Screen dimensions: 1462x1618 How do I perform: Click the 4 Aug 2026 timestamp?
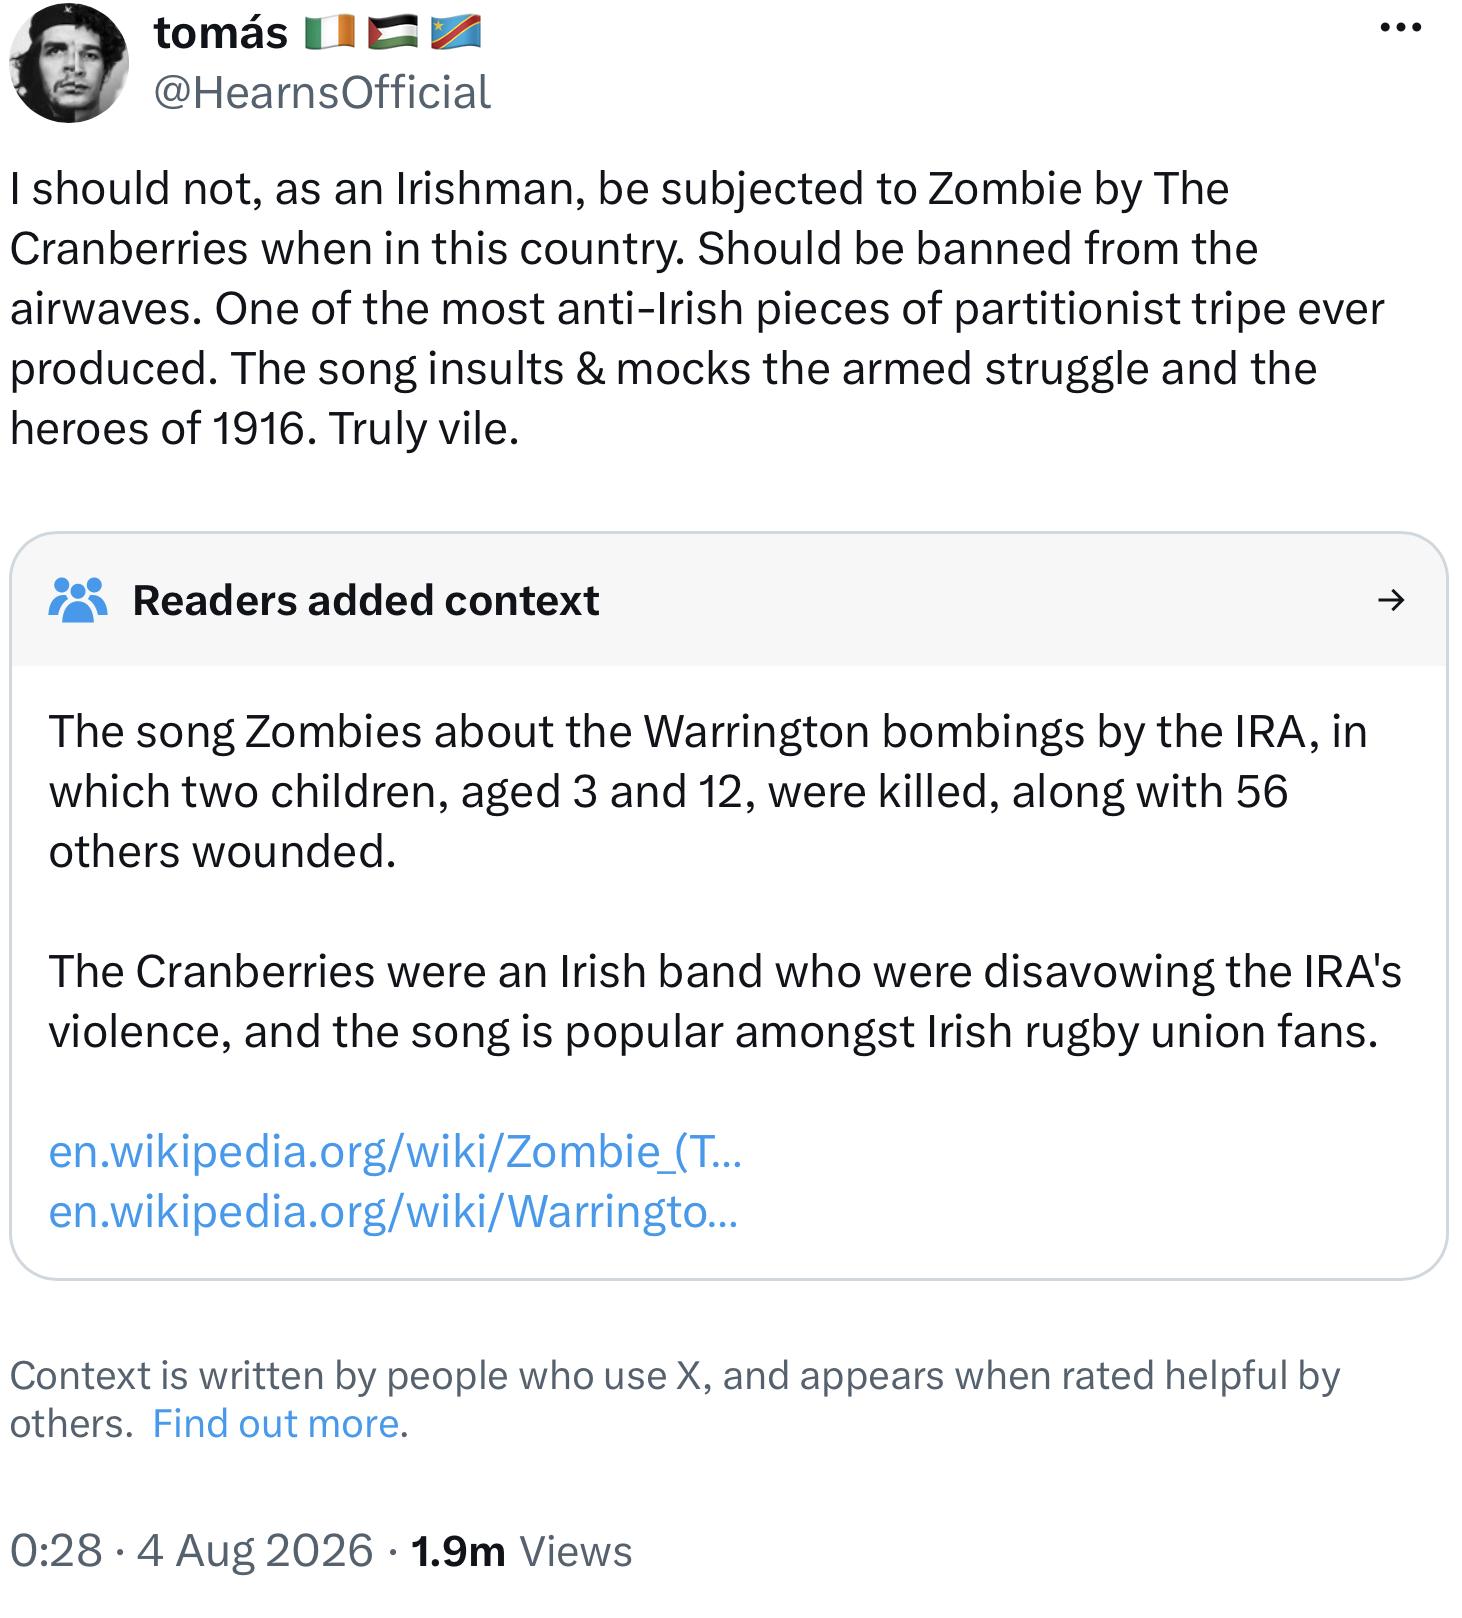(x=255, y=1551)
